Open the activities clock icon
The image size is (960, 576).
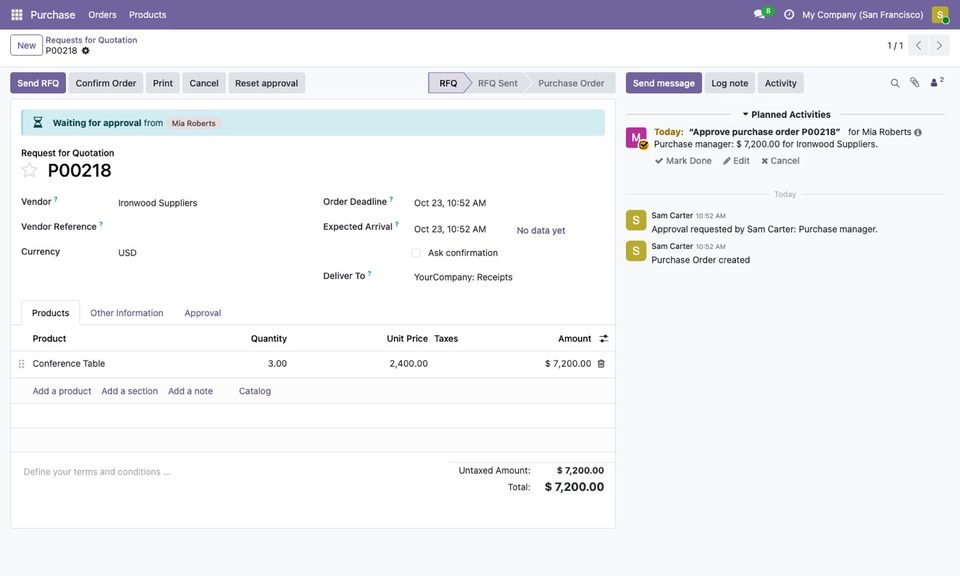(789, 15)
